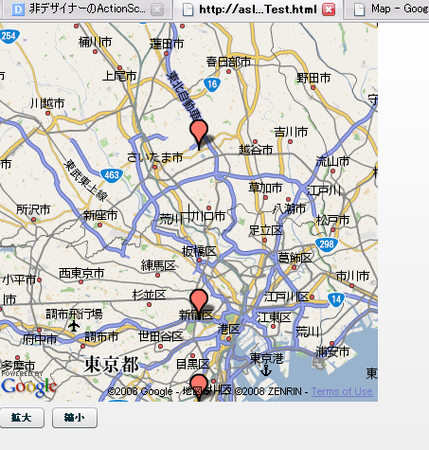Click the 蓮田市 label on the map
The height and width of the screenshot is (450, 429).
167,44
